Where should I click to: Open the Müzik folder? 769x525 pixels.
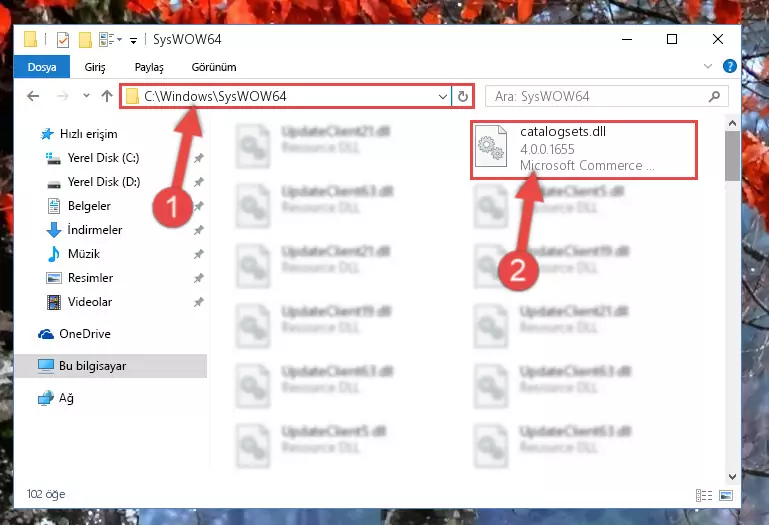coord(84,254)
